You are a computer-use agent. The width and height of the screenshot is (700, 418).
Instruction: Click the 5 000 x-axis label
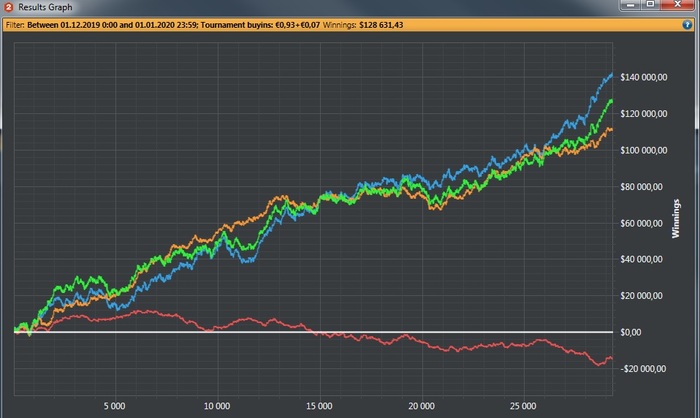coord(115,406)
